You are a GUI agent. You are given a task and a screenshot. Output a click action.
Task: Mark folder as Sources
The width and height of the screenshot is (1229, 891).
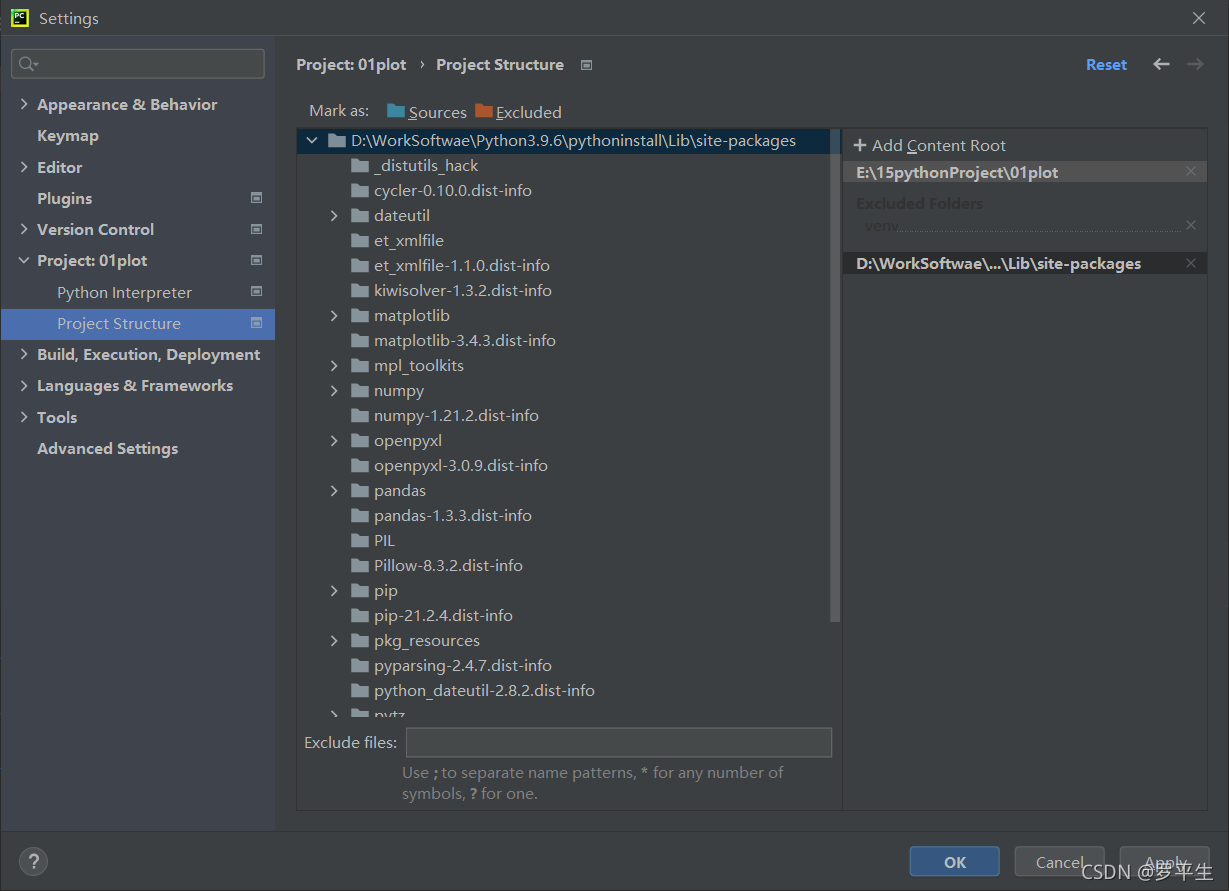pyautogui.click(x=427, y=112)
